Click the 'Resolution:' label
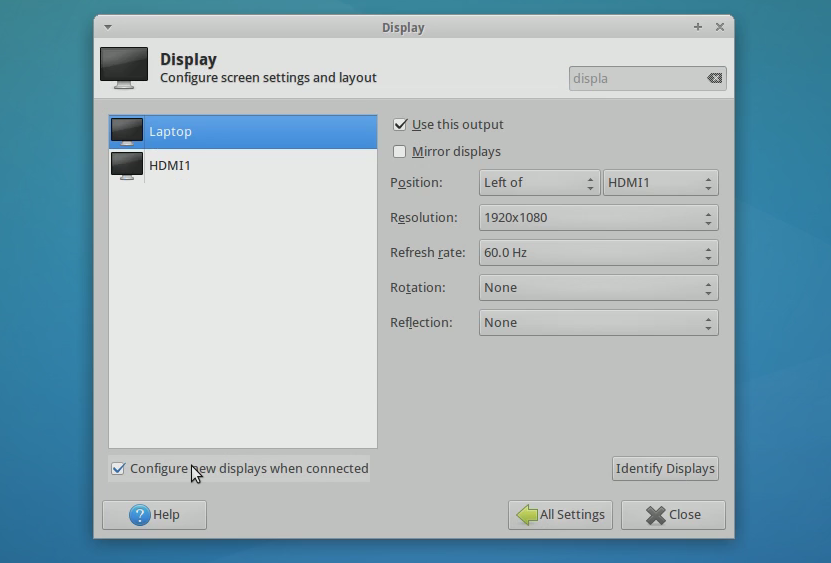 coord(423,217)
